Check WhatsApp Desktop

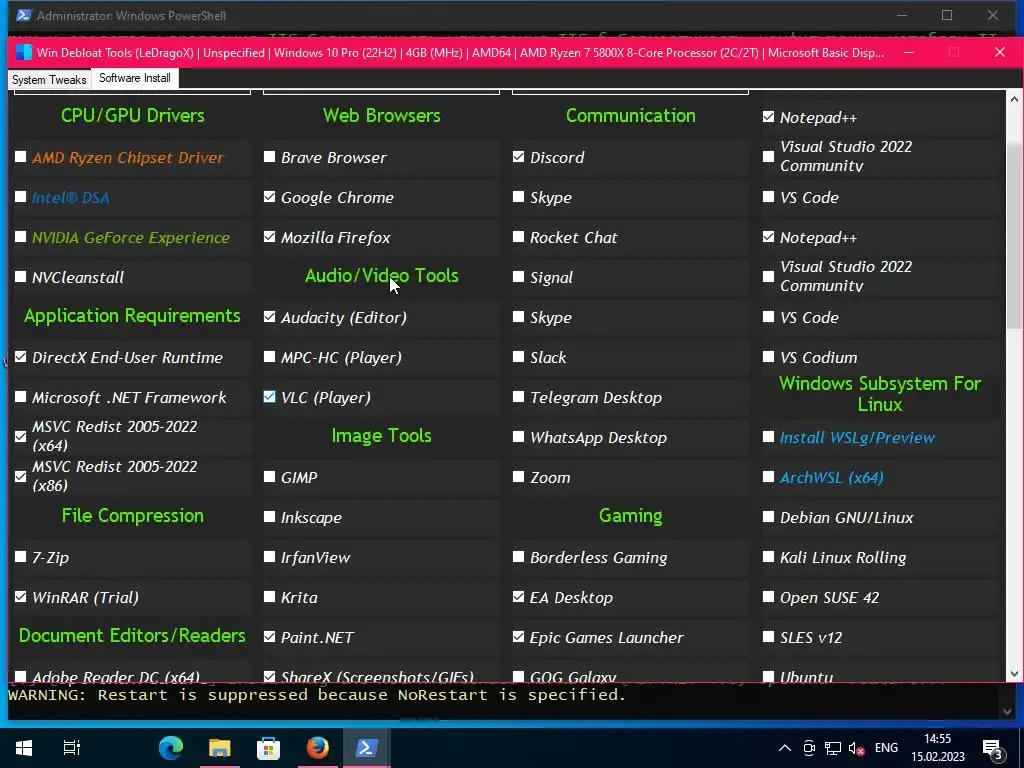click(519, 436)
